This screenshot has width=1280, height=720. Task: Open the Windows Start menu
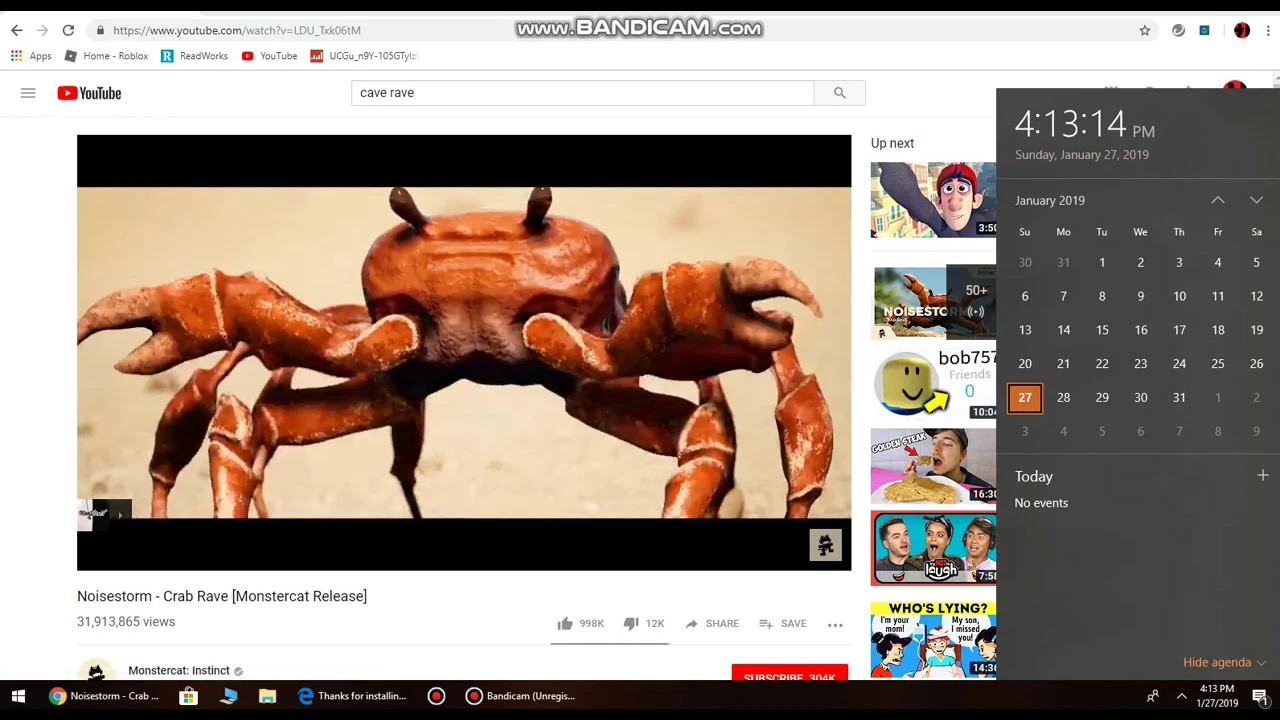tap(18, 696)
